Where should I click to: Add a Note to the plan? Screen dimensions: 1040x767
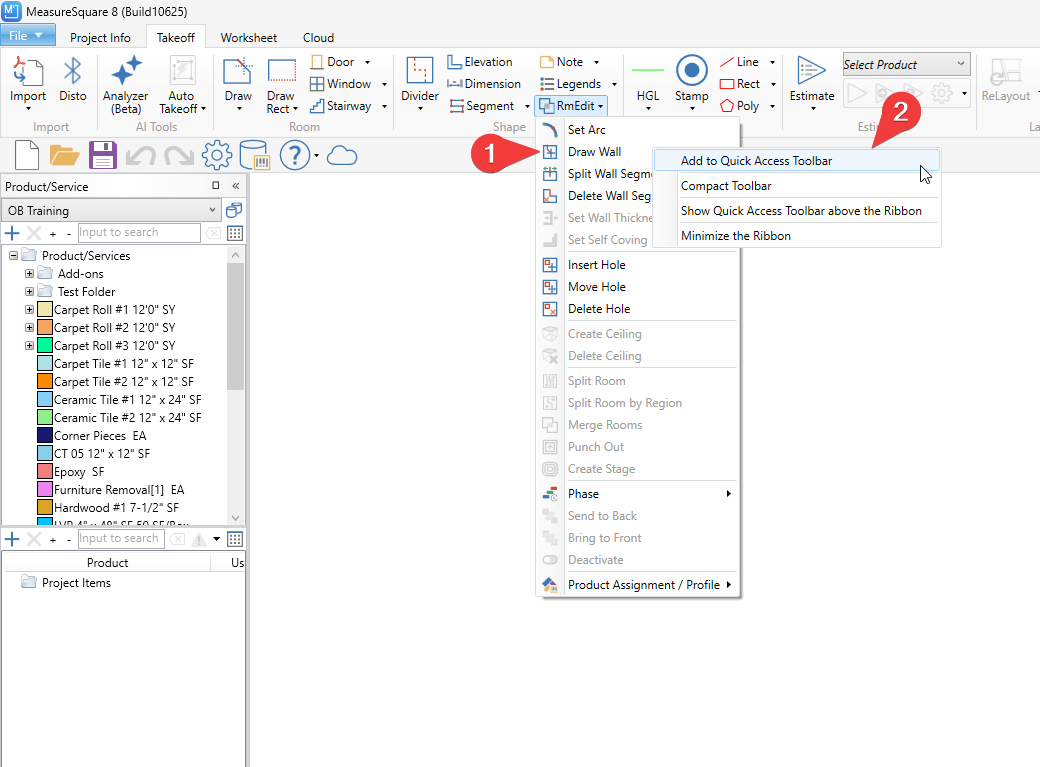562,62
